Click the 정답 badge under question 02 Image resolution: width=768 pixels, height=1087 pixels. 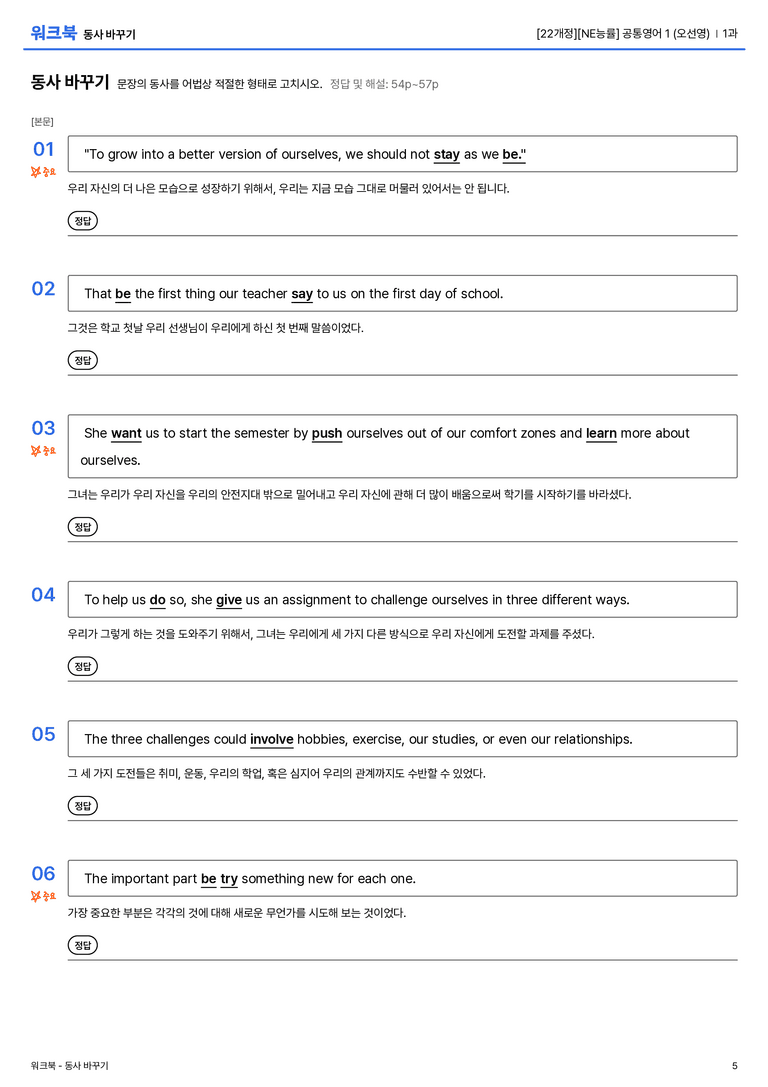tap(82, 360)
